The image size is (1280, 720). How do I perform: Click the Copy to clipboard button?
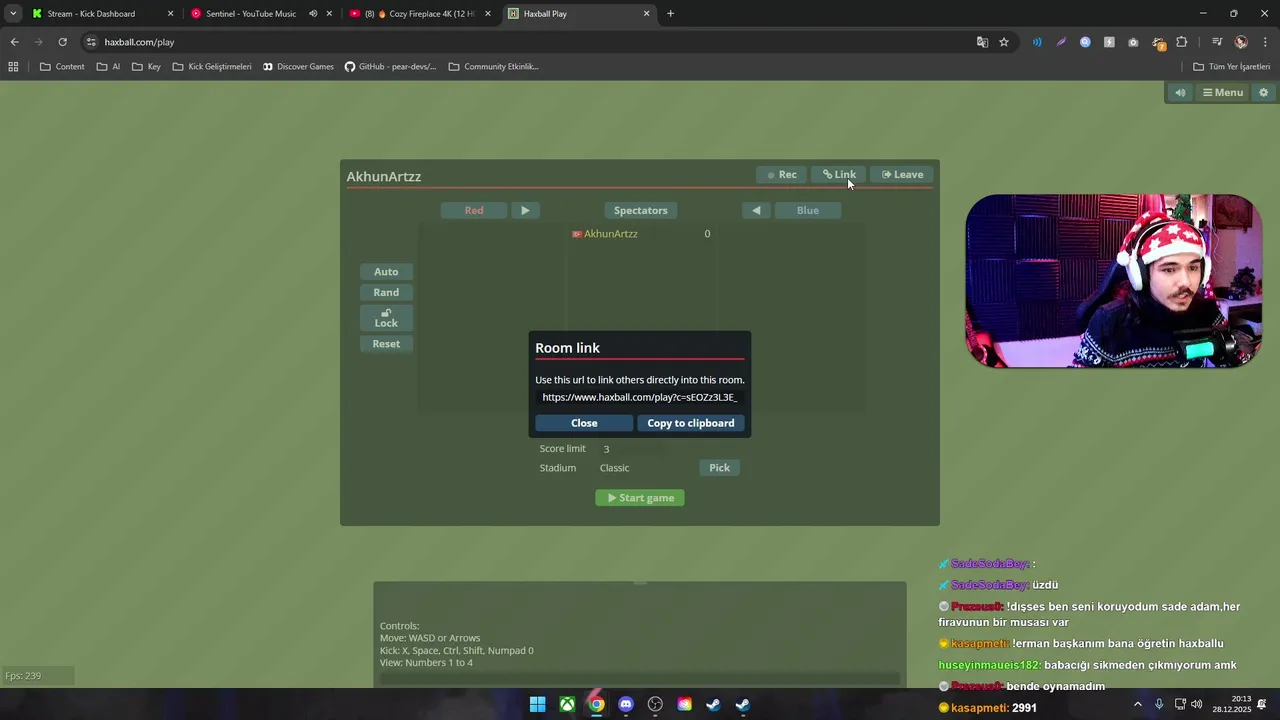point(690,423)
